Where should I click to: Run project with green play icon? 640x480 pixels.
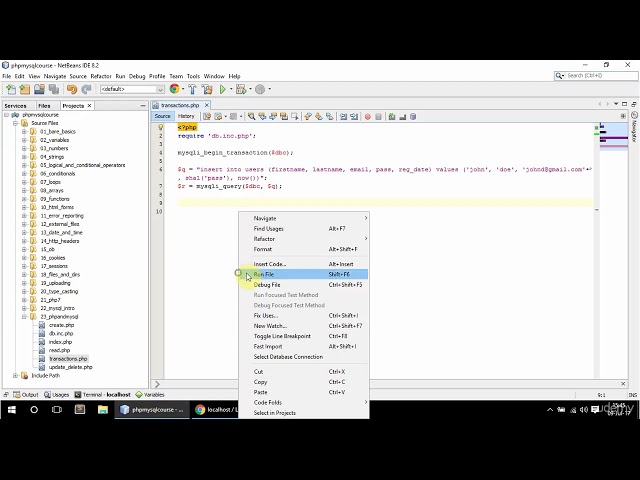[x=222, y=89]
